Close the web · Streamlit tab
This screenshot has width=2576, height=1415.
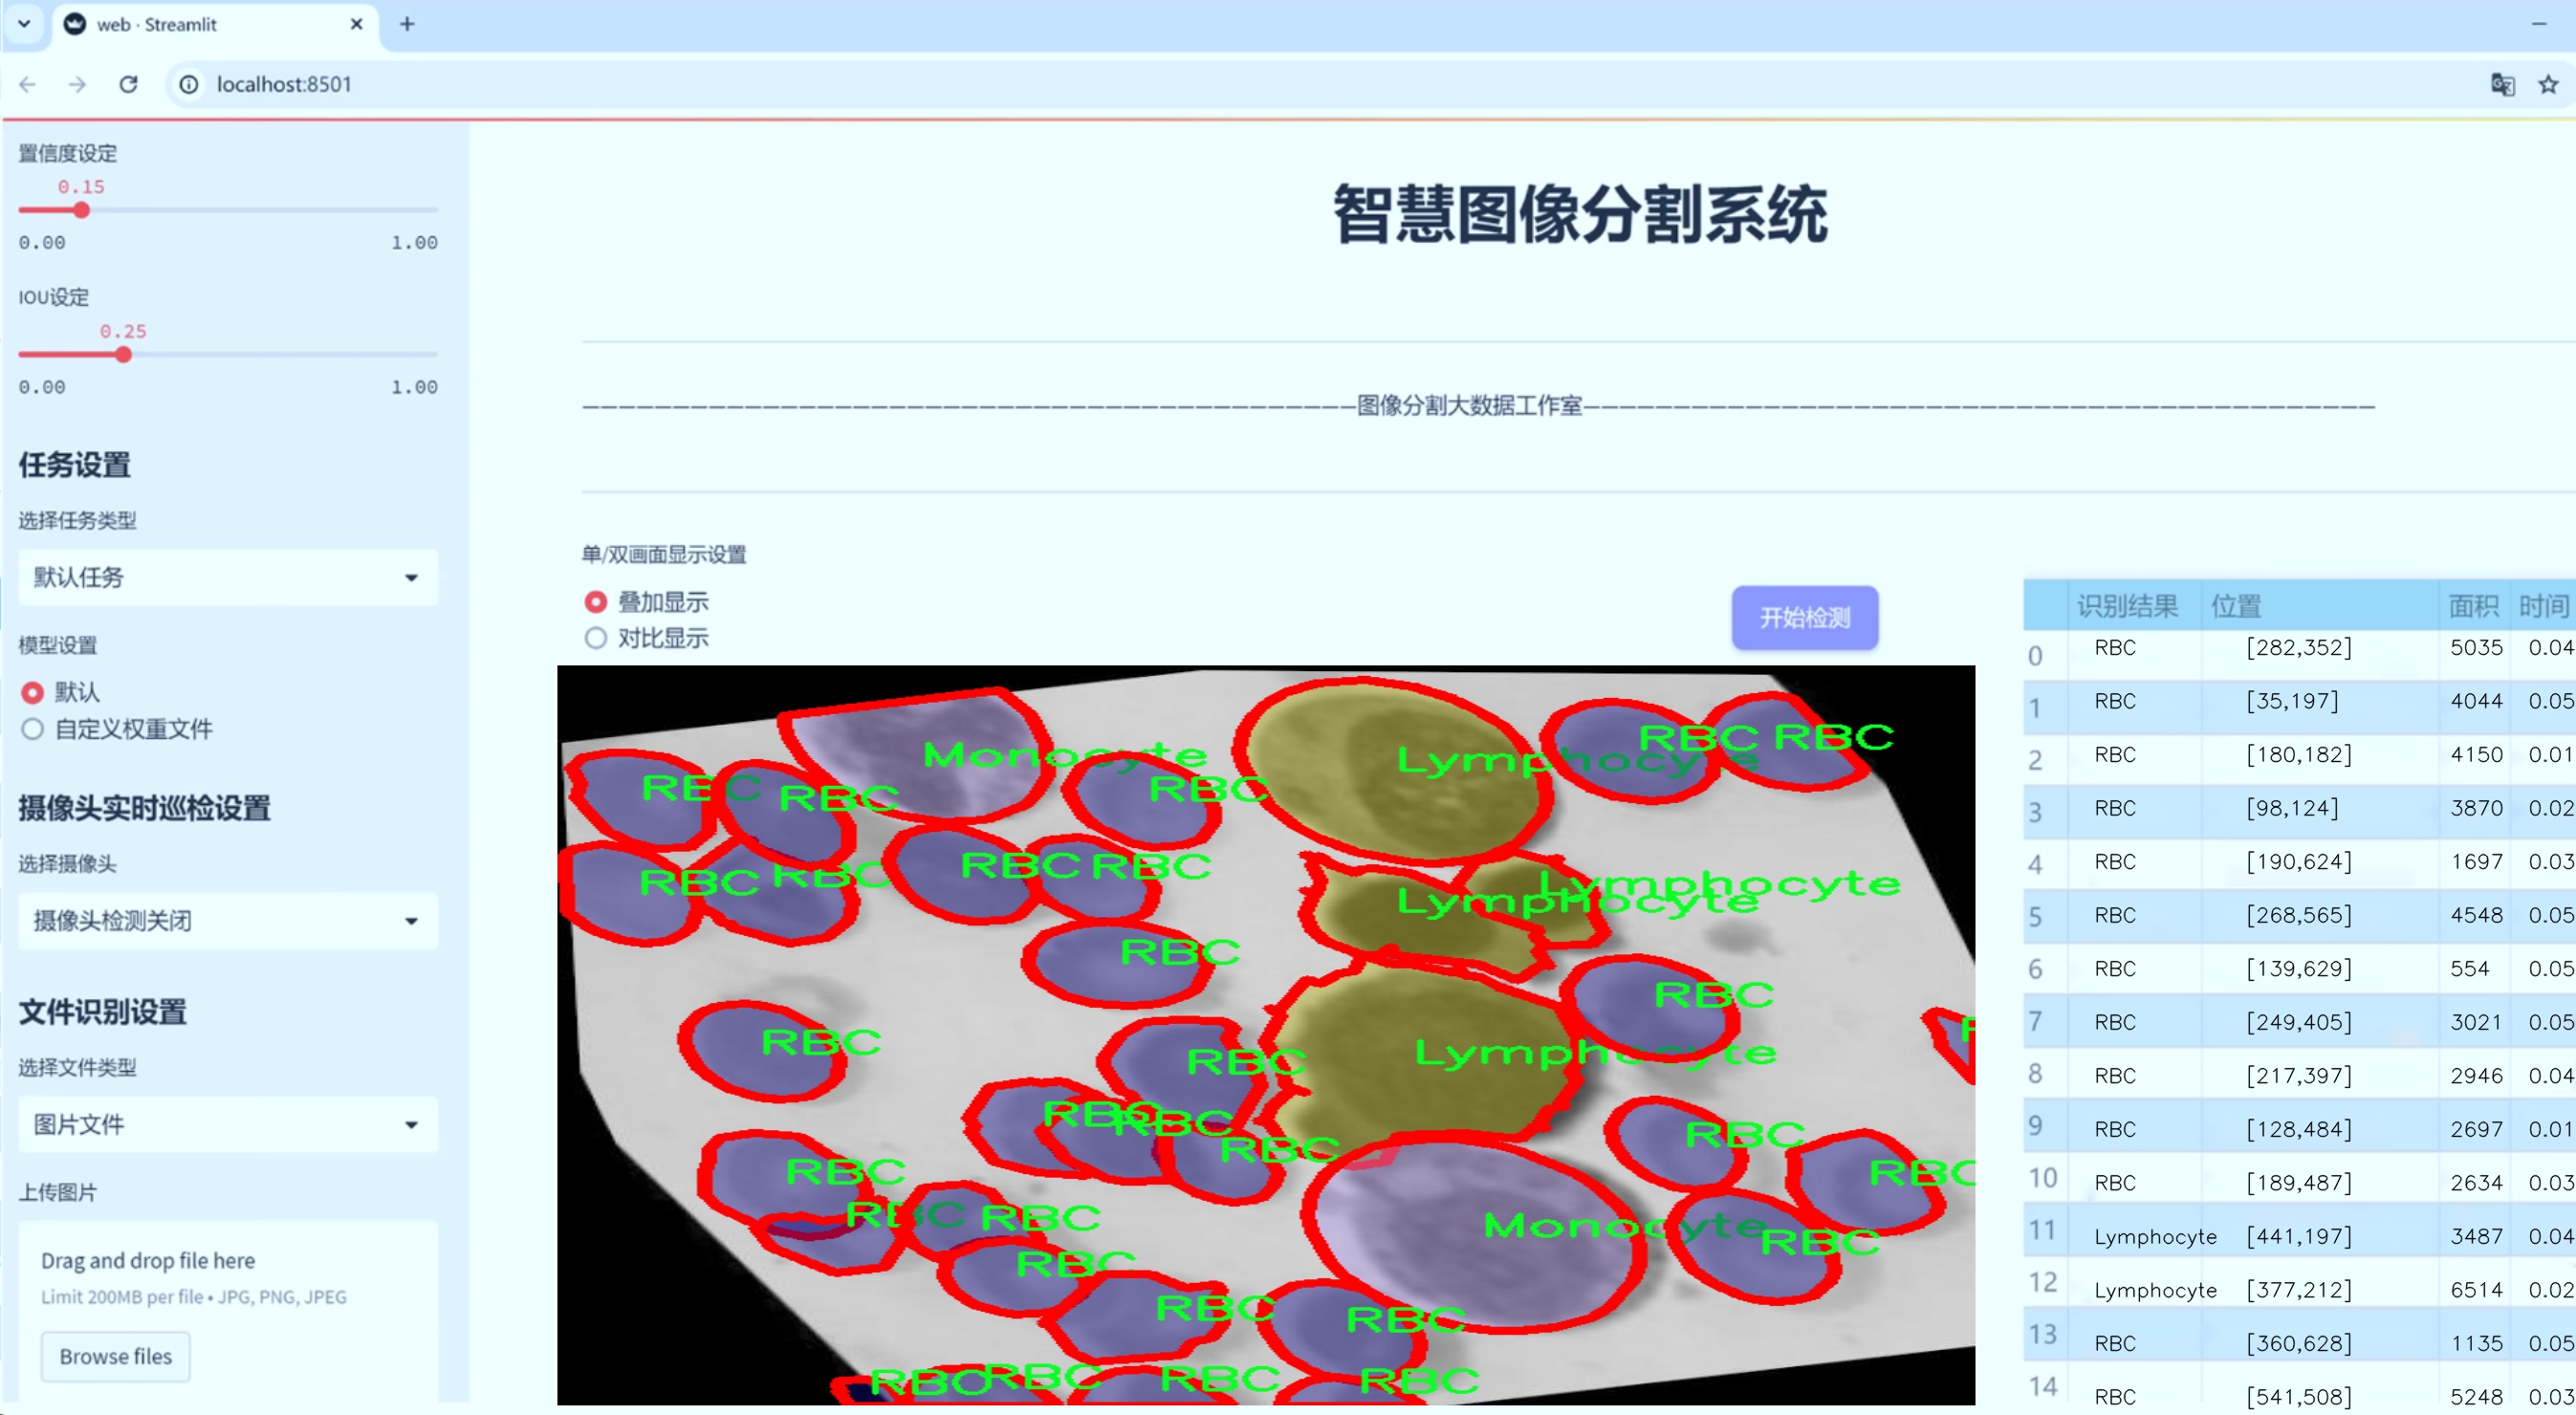coord(356,24)
